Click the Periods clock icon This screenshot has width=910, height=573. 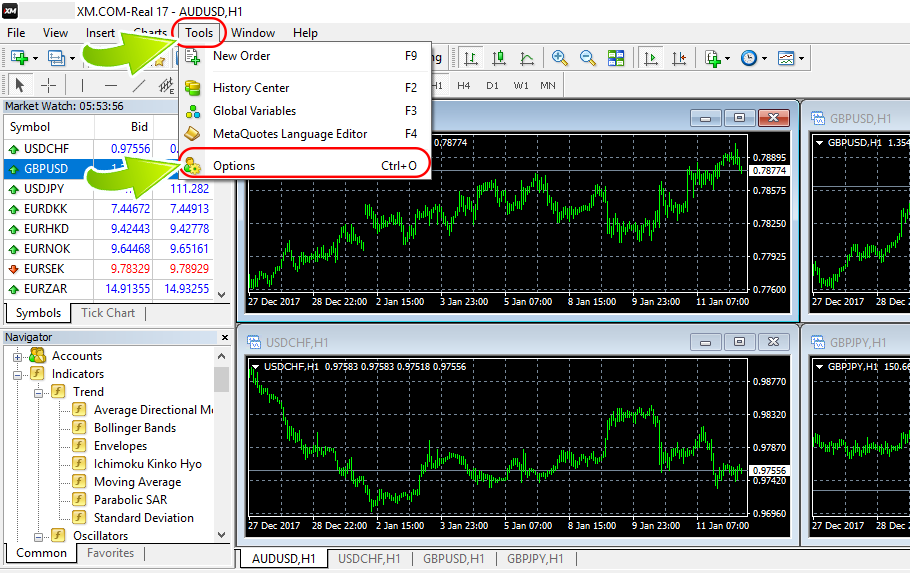(x=749, y=58)
